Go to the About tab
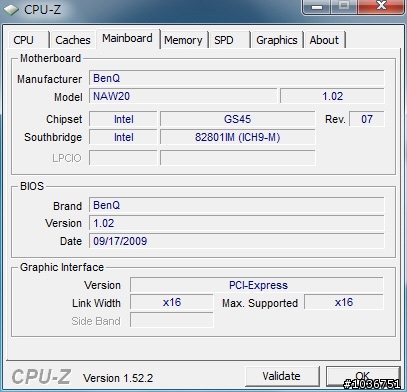The image size is (407, 392). click(324, 40)
